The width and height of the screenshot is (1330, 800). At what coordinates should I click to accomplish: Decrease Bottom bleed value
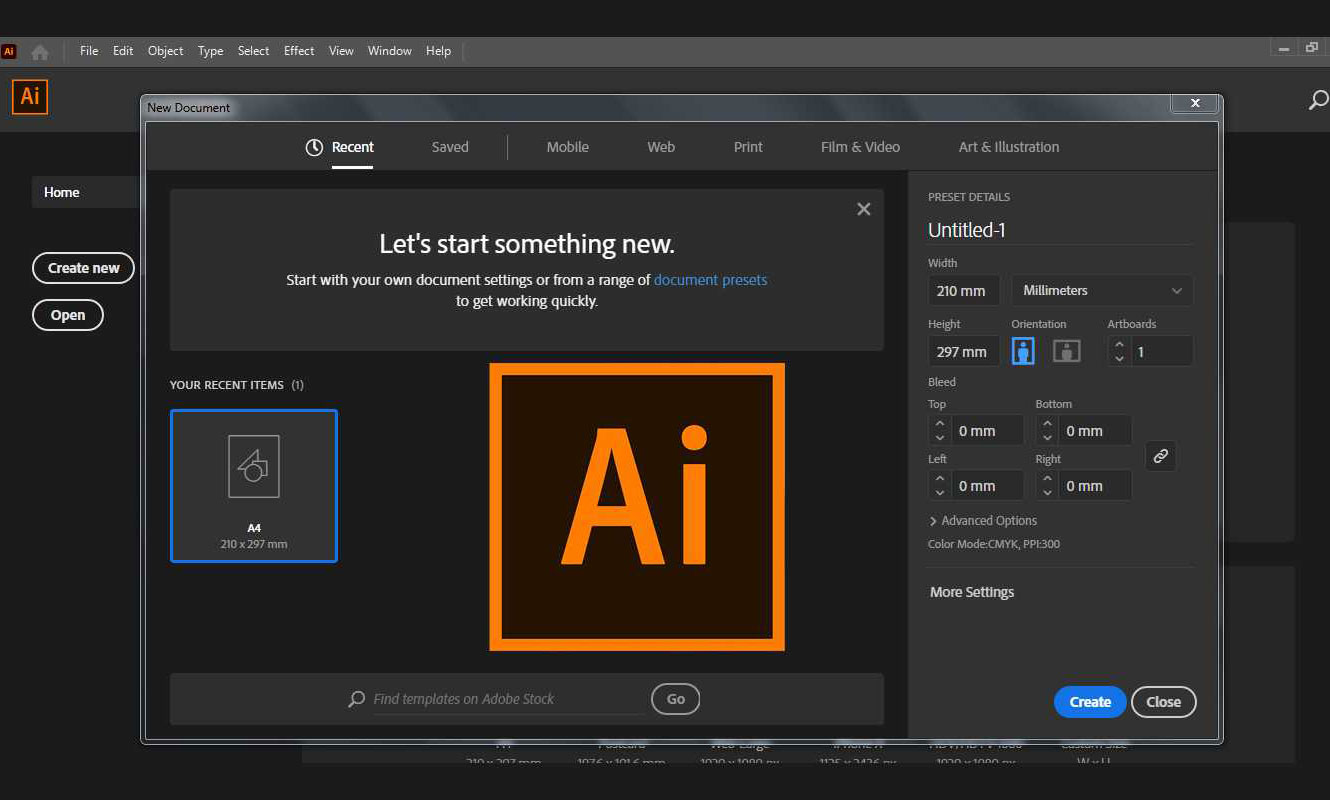[1047, 438]
